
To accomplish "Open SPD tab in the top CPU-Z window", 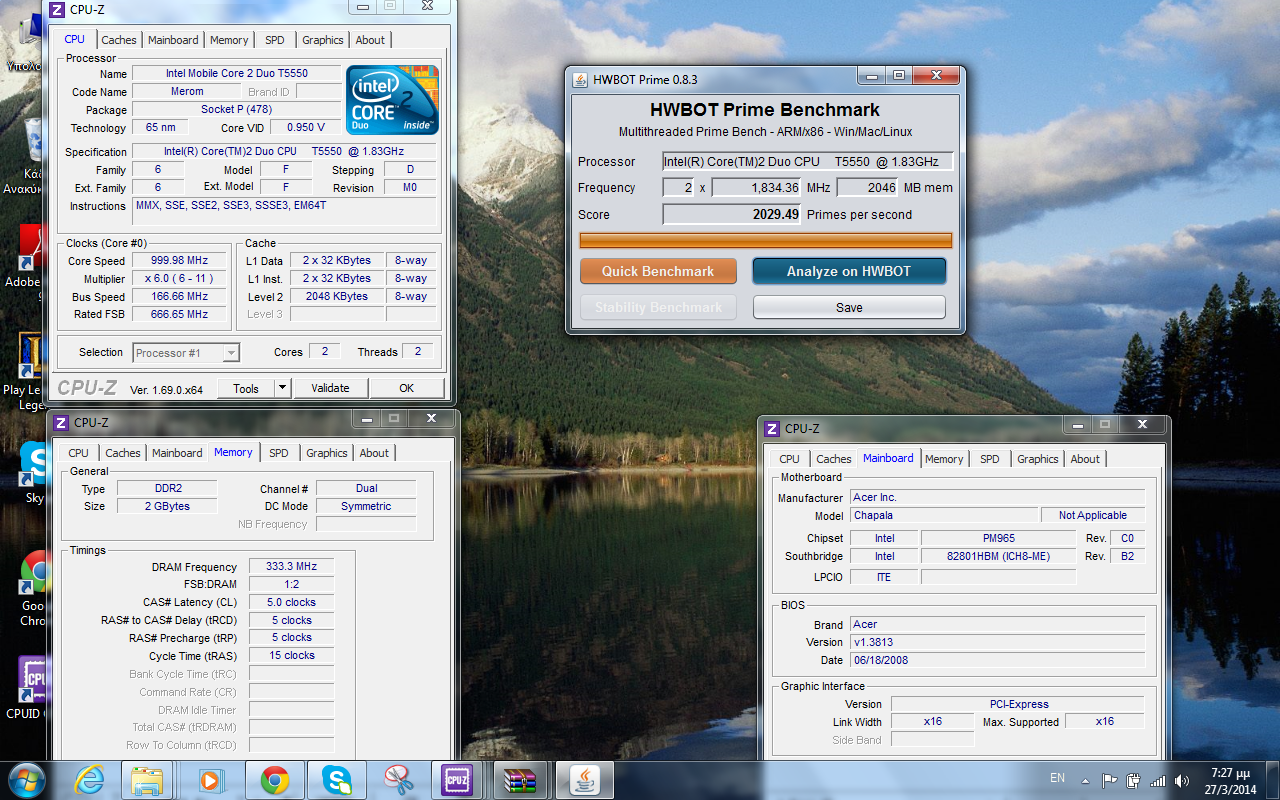I will [275, 40].
